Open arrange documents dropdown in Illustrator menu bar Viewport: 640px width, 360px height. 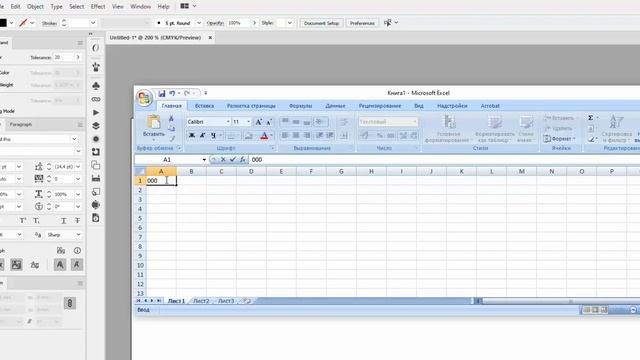click(188, 6)
